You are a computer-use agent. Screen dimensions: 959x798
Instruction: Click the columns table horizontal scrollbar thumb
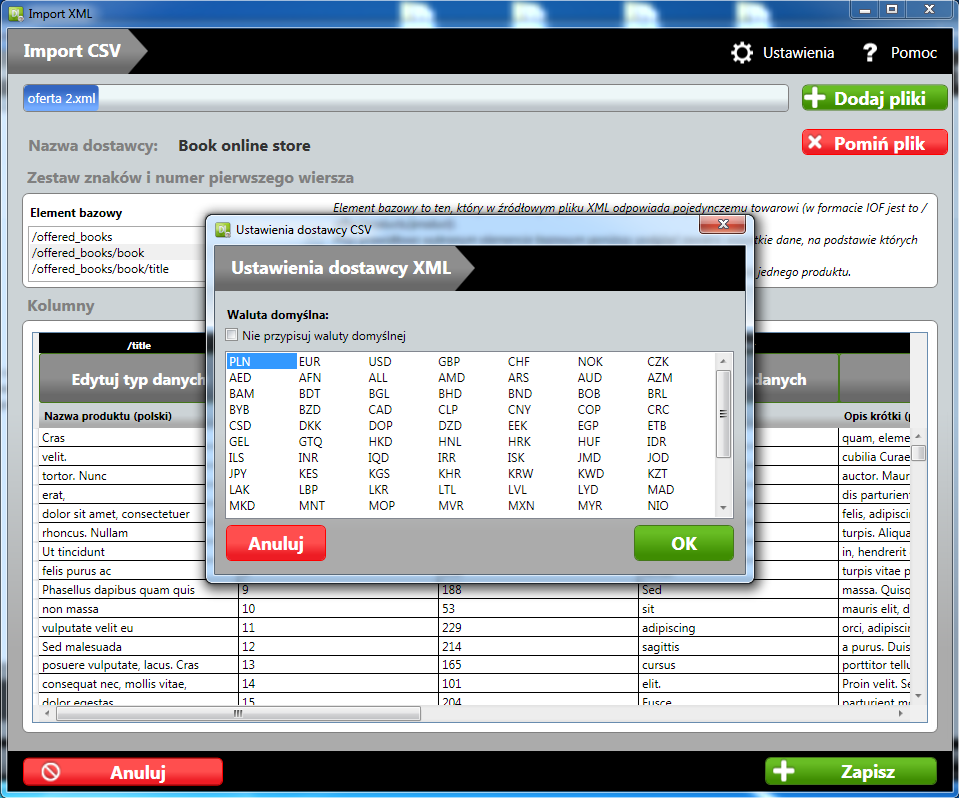[x=238, y=714]
